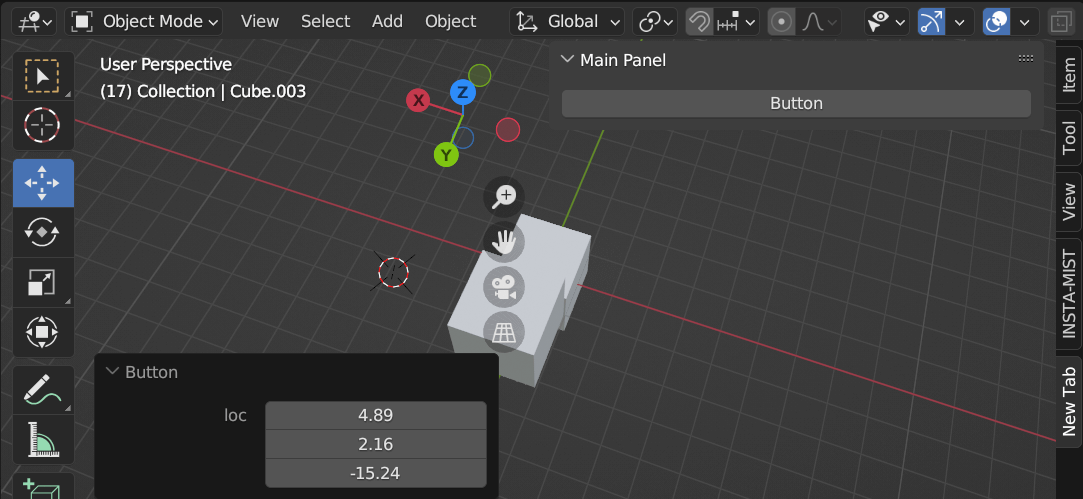Select the Move tool
This screenshot has height=499, width=1083.
click(42, 182)
